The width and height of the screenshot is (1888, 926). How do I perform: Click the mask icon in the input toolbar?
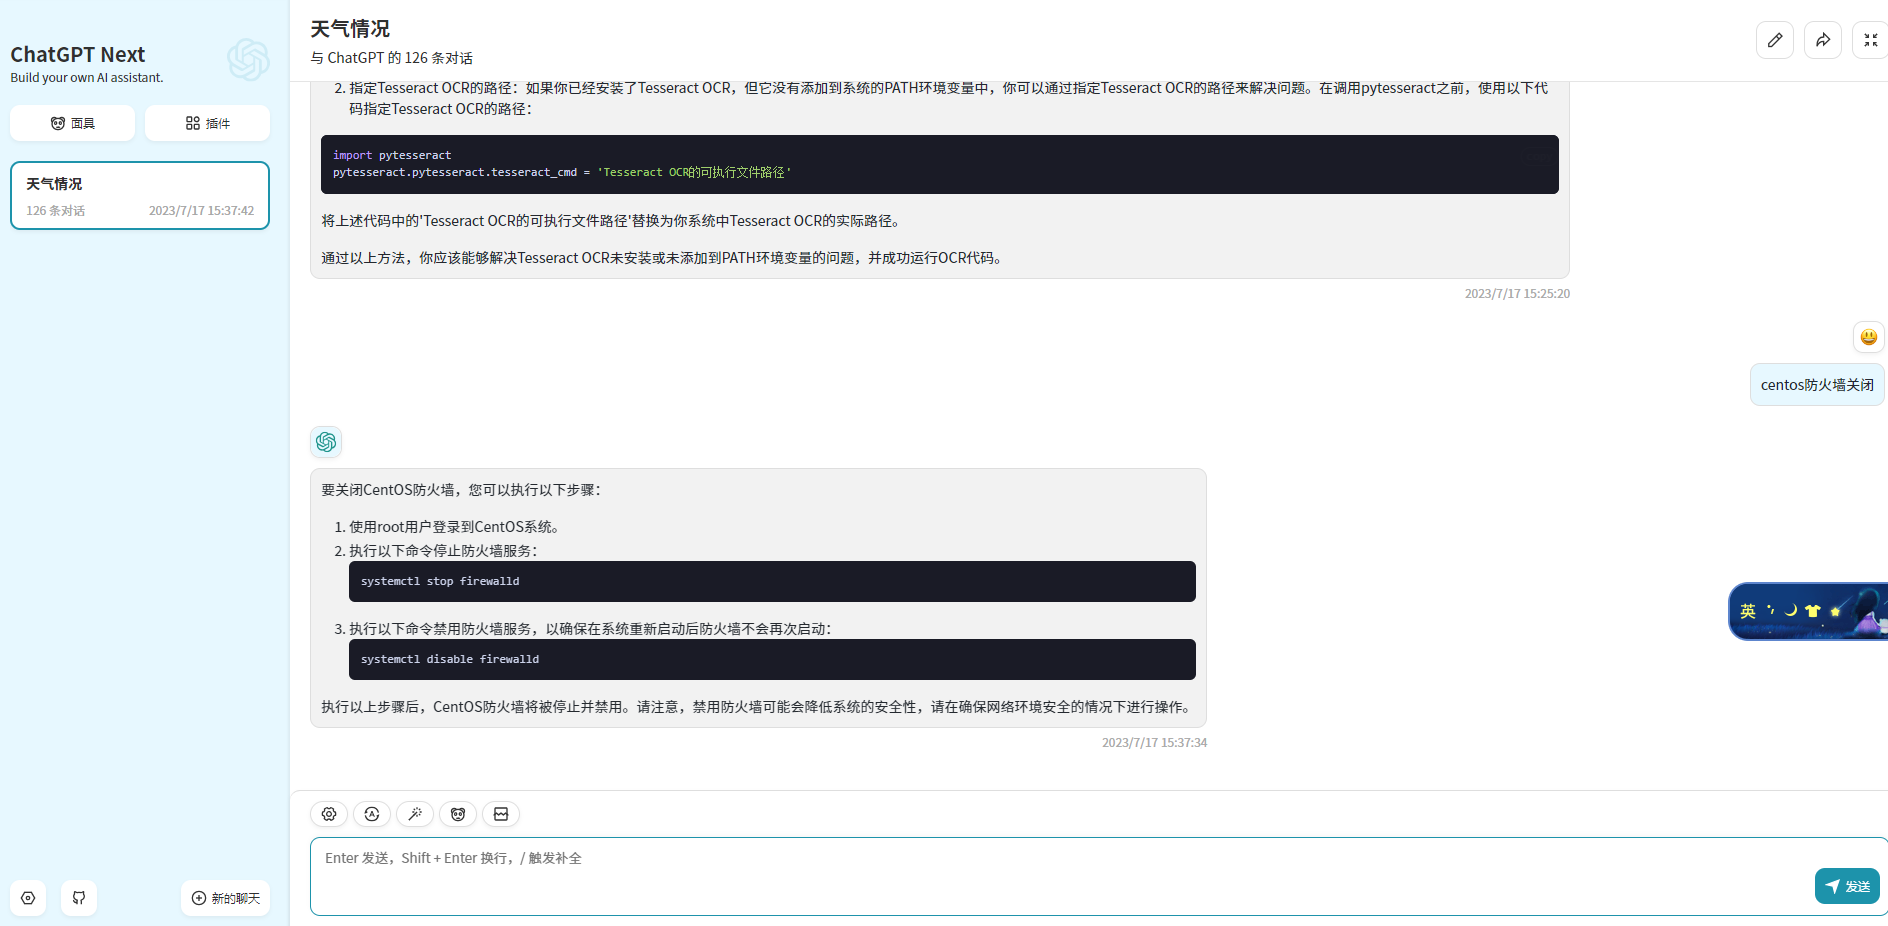(x=458, y=814)
